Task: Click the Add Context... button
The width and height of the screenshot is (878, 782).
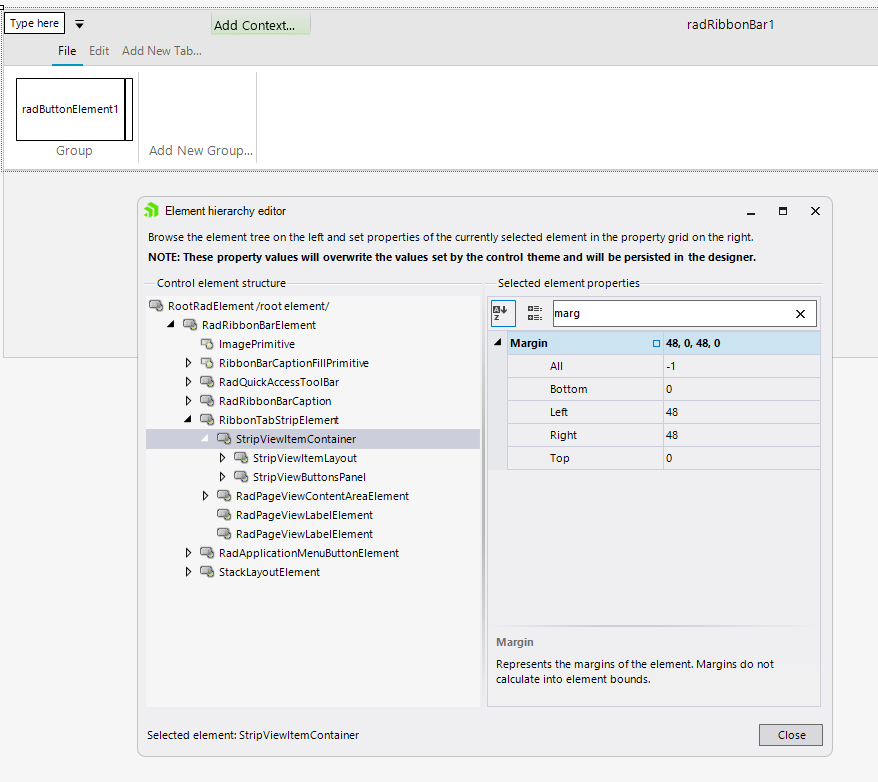Action: 260,25
